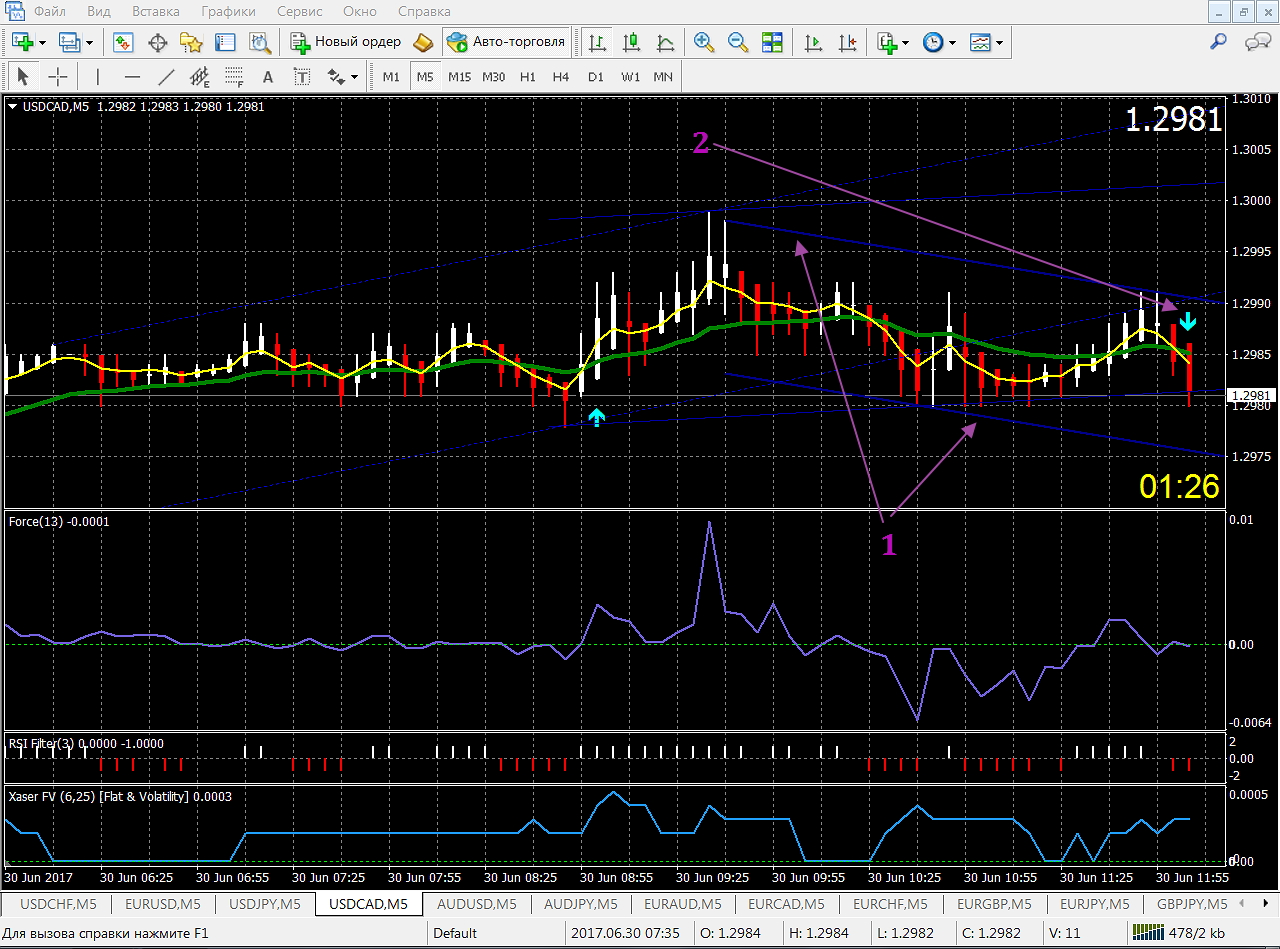
Task: Expand the new chart dropdown arrow
Action: point(41,43)
